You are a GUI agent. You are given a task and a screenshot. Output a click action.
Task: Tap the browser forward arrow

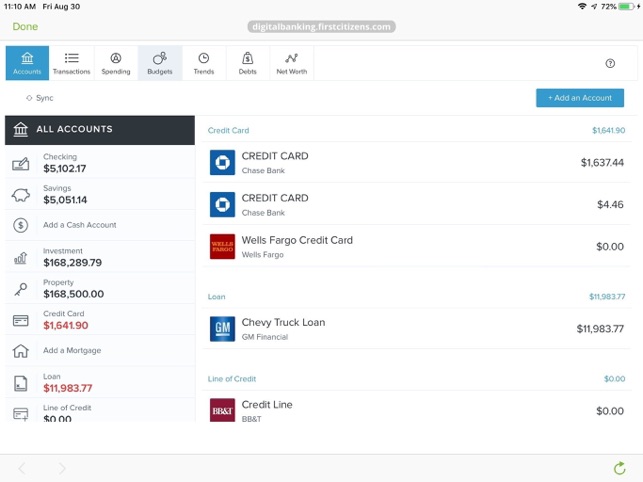point(62,468)
